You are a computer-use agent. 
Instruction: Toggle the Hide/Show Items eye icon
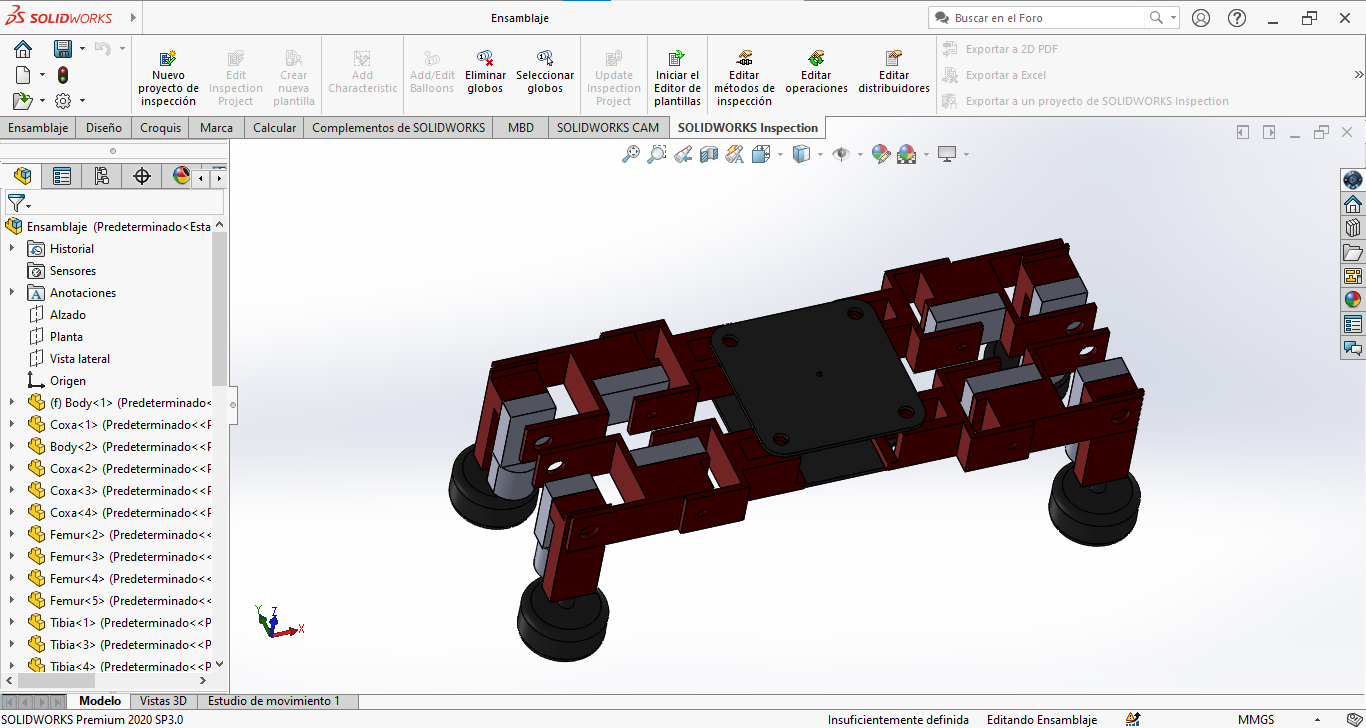(x=841, y=154)
